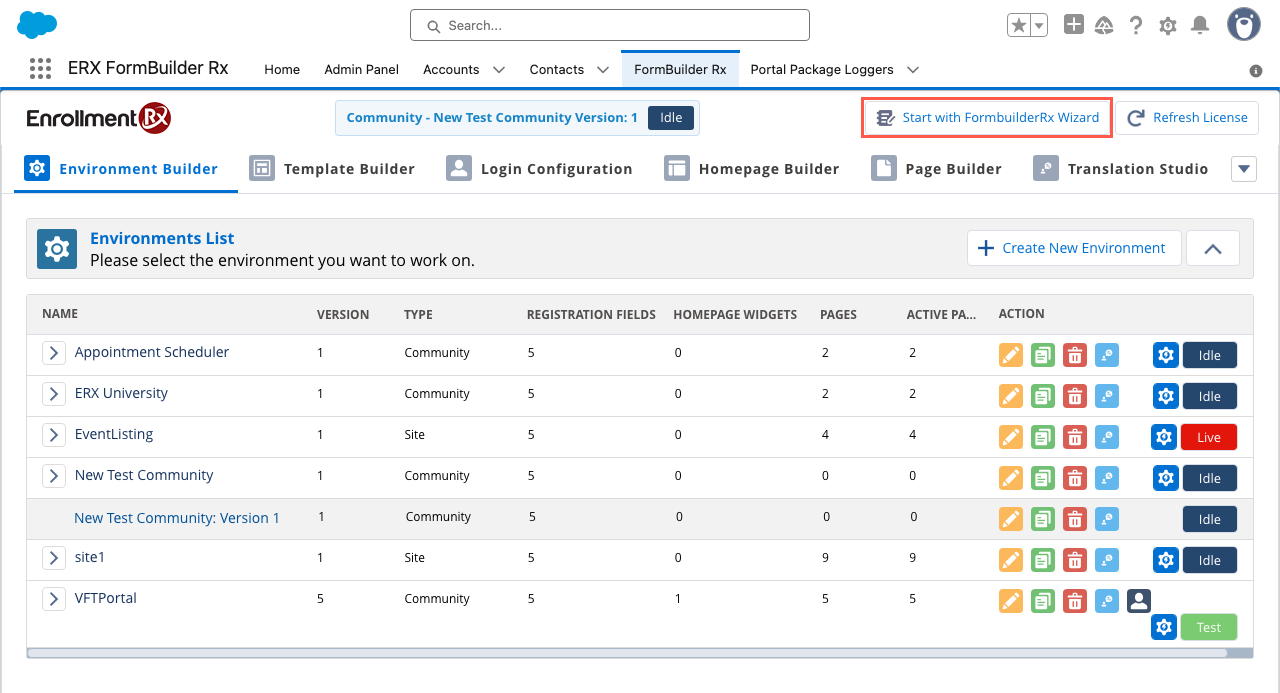This screenshot has height=693, width=1280.
Task: Open the Salesforce App Launcher grid
Action: pos(40,69)
